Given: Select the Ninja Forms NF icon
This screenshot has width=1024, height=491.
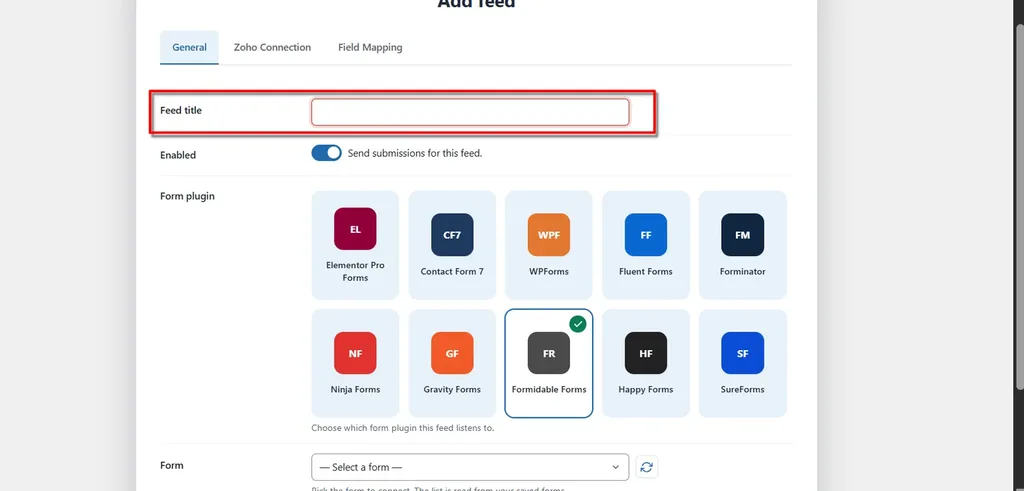Looking at the screenshot, I should tap(355, 353).
